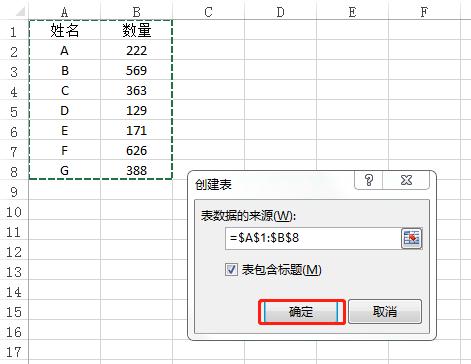The height and width of the screenshot is (364, 471).
Task: Click cell A3 with name B
Action: click(x=65, y=70)
